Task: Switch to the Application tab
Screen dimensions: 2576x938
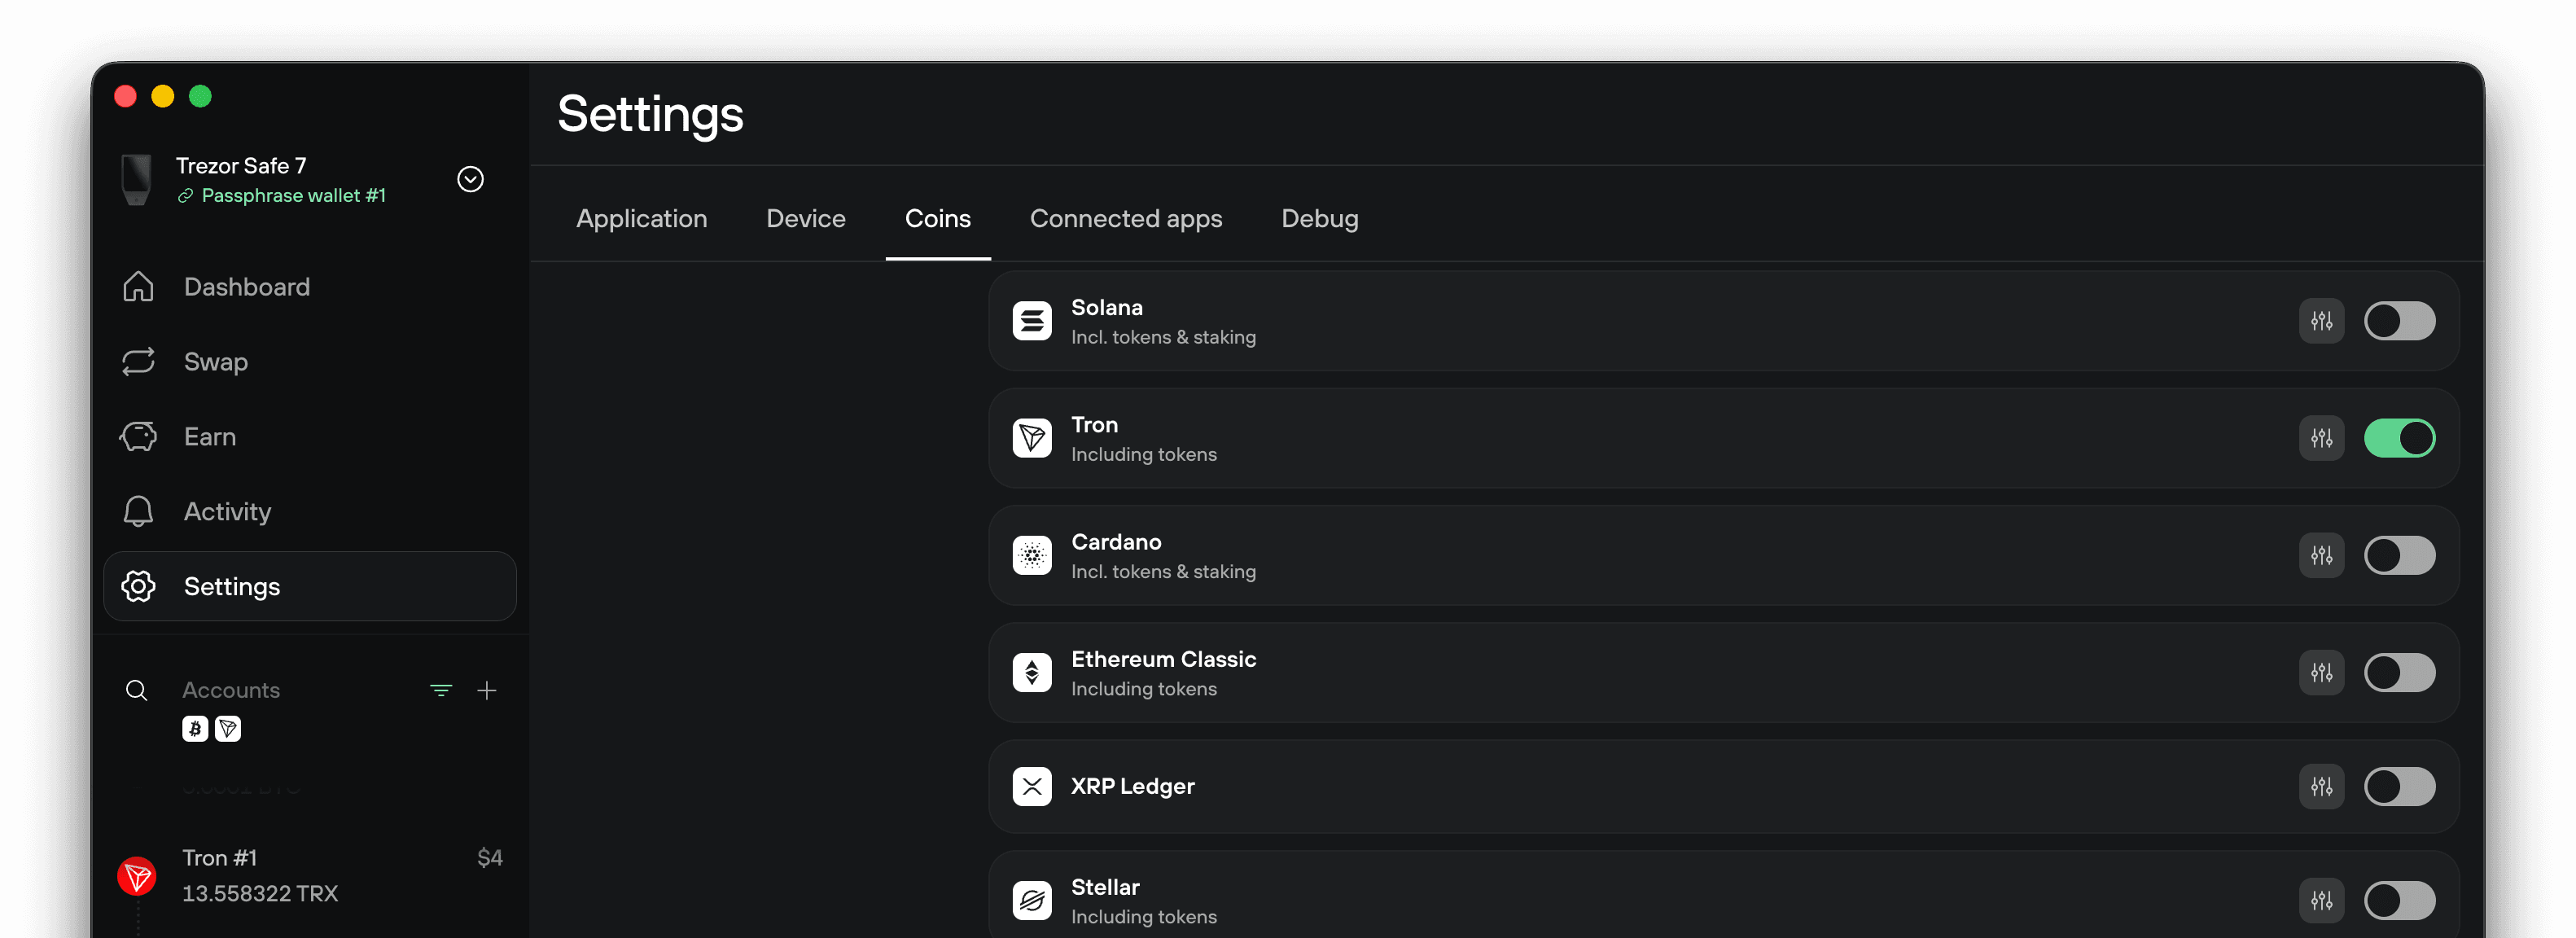Action: 641,218
